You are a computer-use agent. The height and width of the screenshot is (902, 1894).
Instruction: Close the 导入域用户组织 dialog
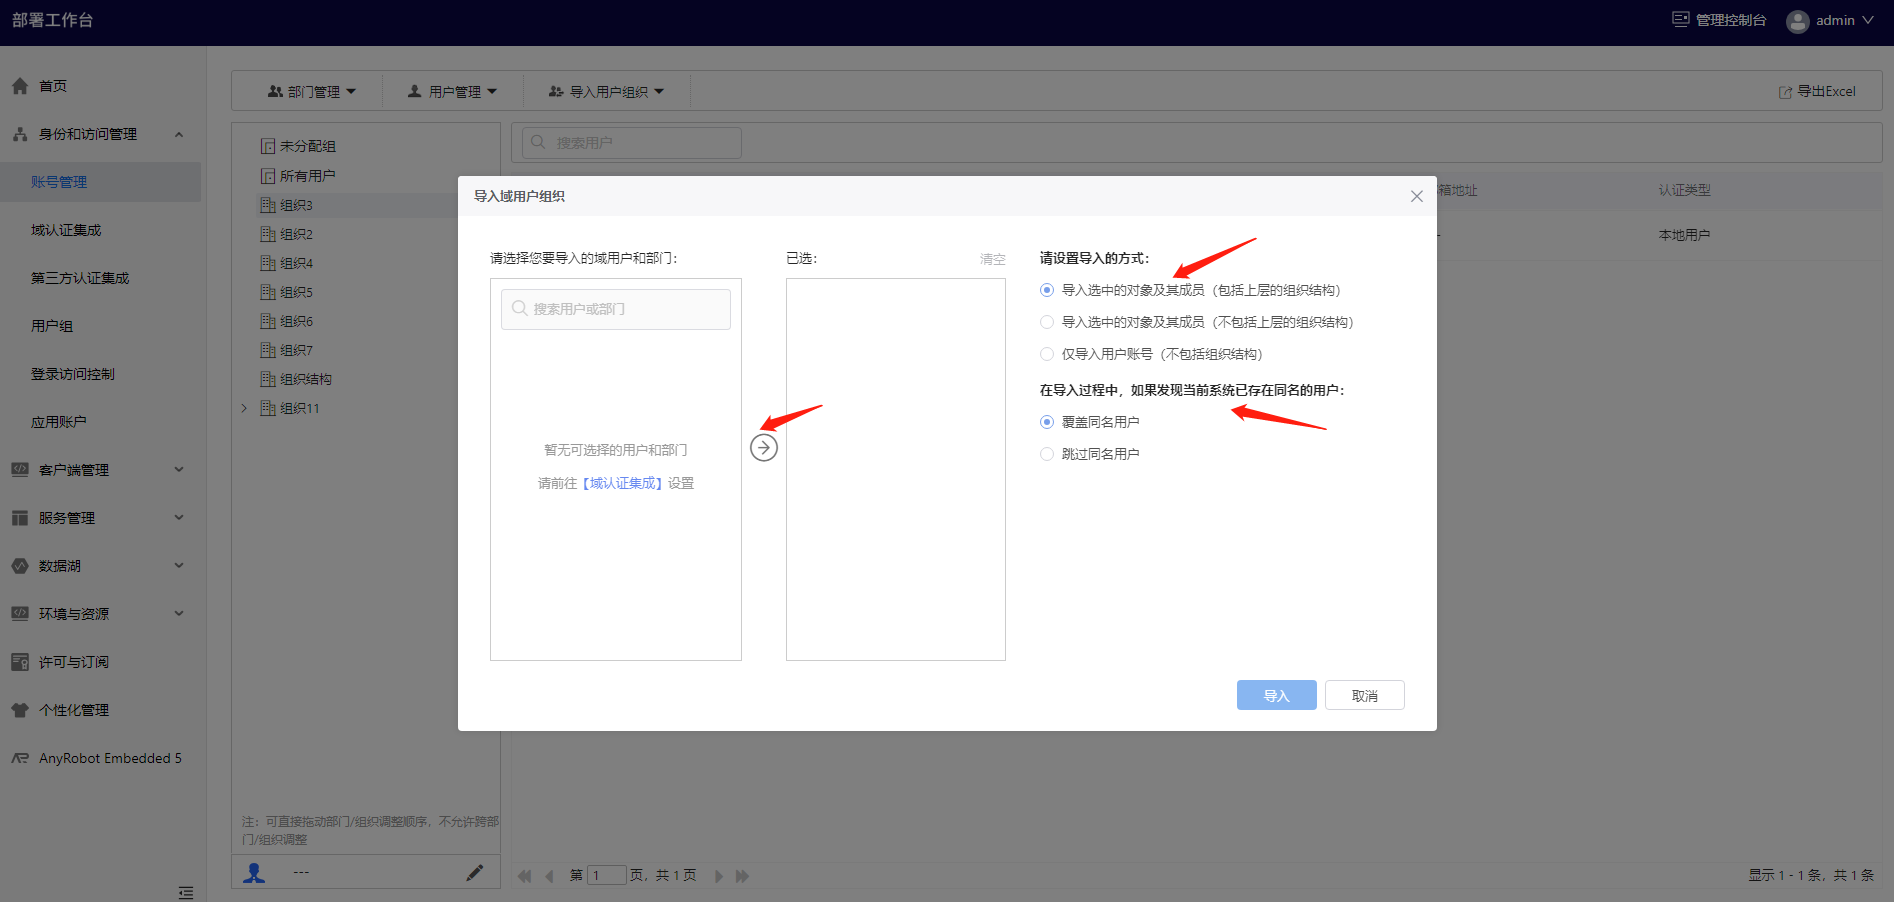click(x=1416, y=196)
